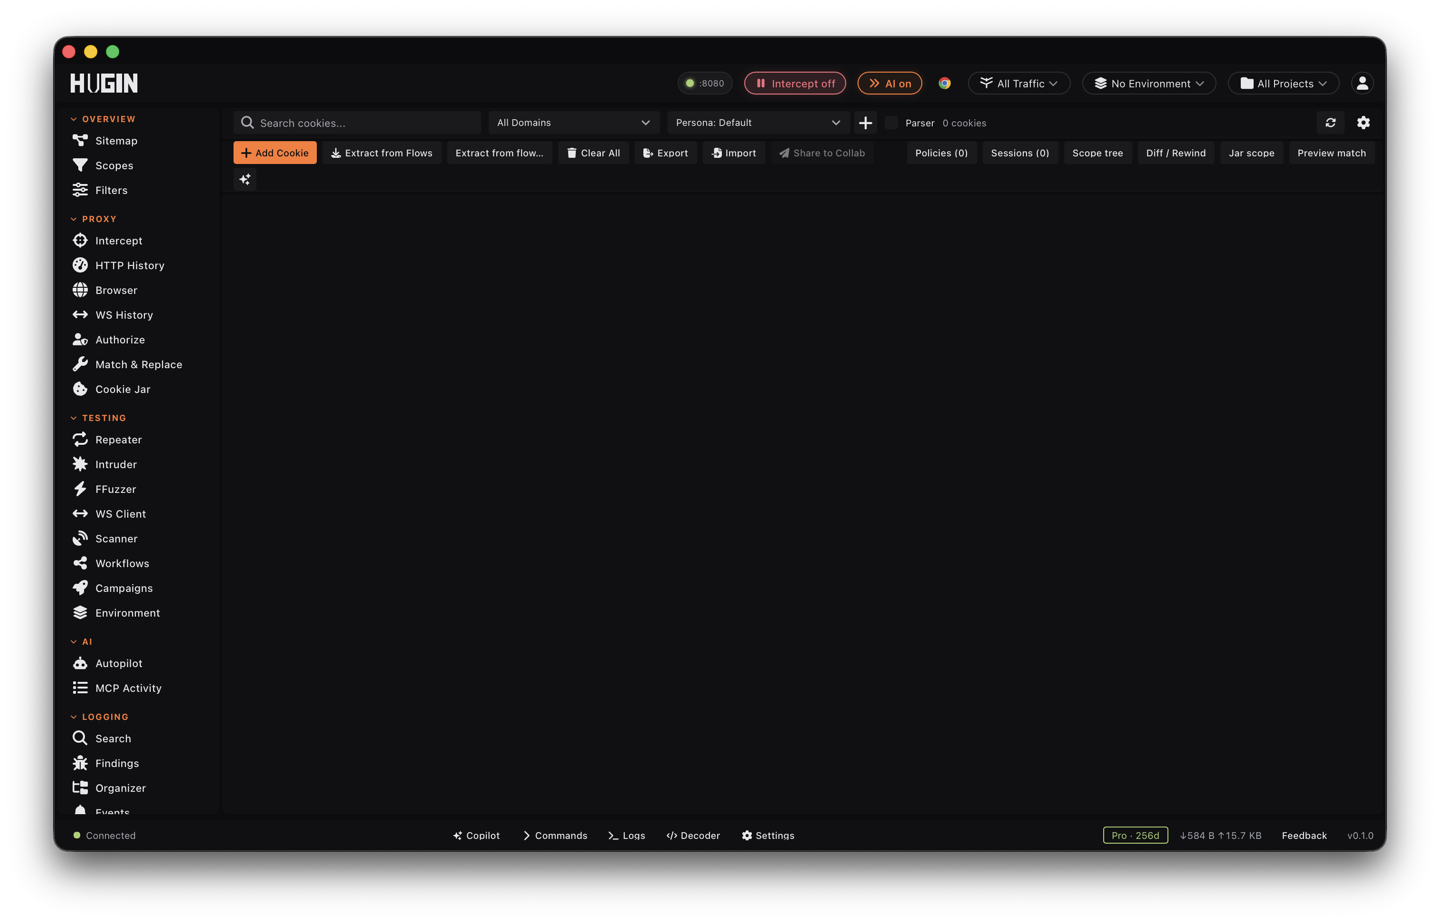Open the user account profile icon

(x=1362, y=83)
